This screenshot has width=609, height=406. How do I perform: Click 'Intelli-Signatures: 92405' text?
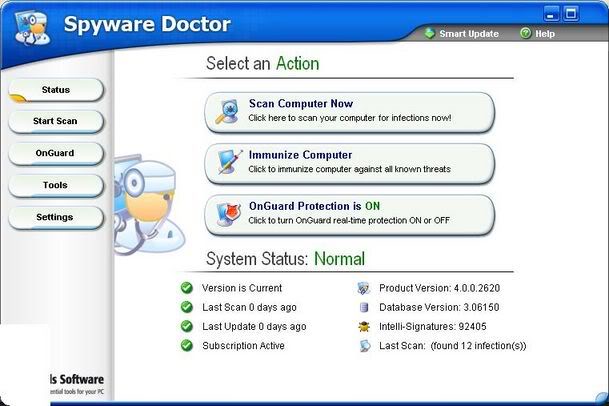click(x=433, y=326)
